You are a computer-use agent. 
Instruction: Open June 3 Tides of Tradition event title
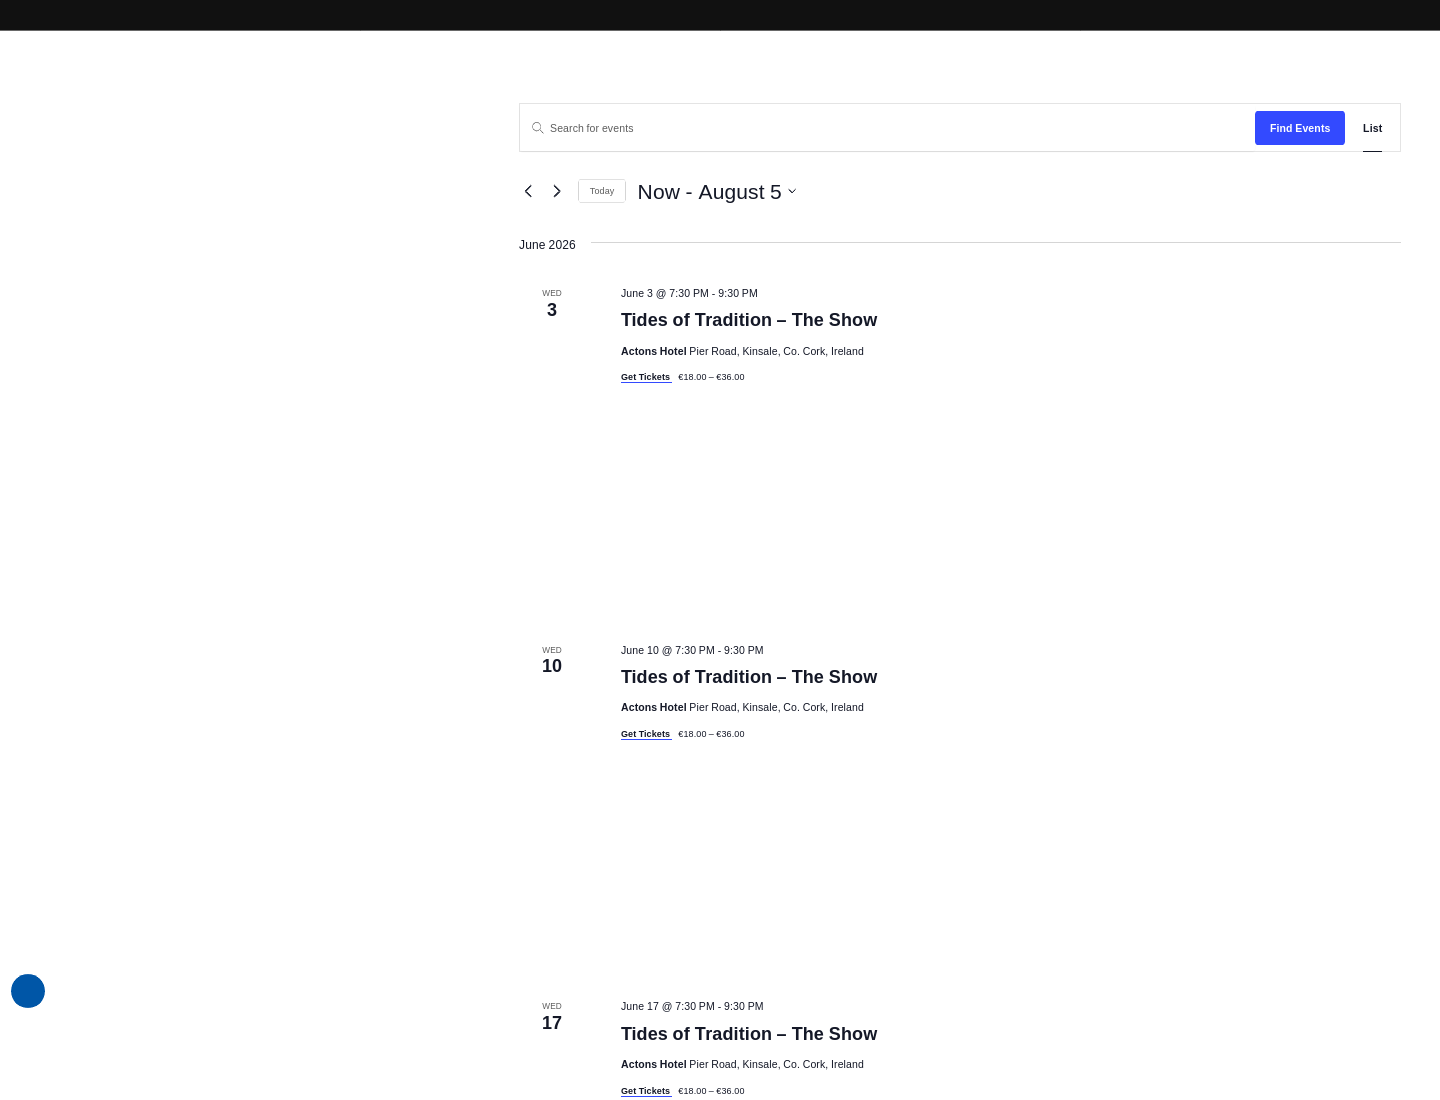point(749,320)
